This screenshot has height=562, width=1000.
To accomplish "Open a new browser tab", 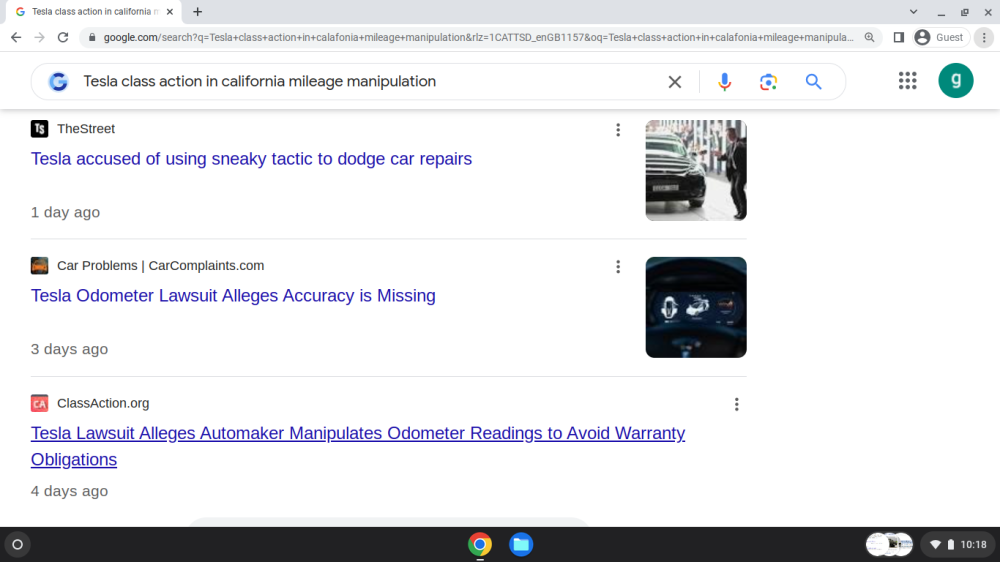I will tap(198, 11).
